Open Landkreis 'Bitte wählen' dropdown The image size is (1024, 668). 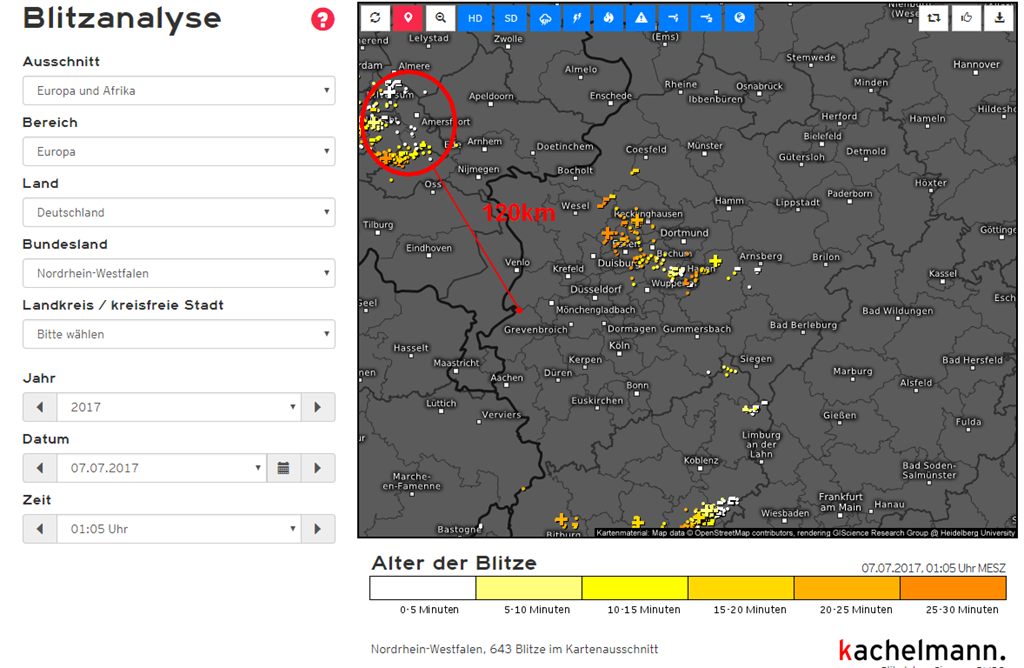pos(179,334)
